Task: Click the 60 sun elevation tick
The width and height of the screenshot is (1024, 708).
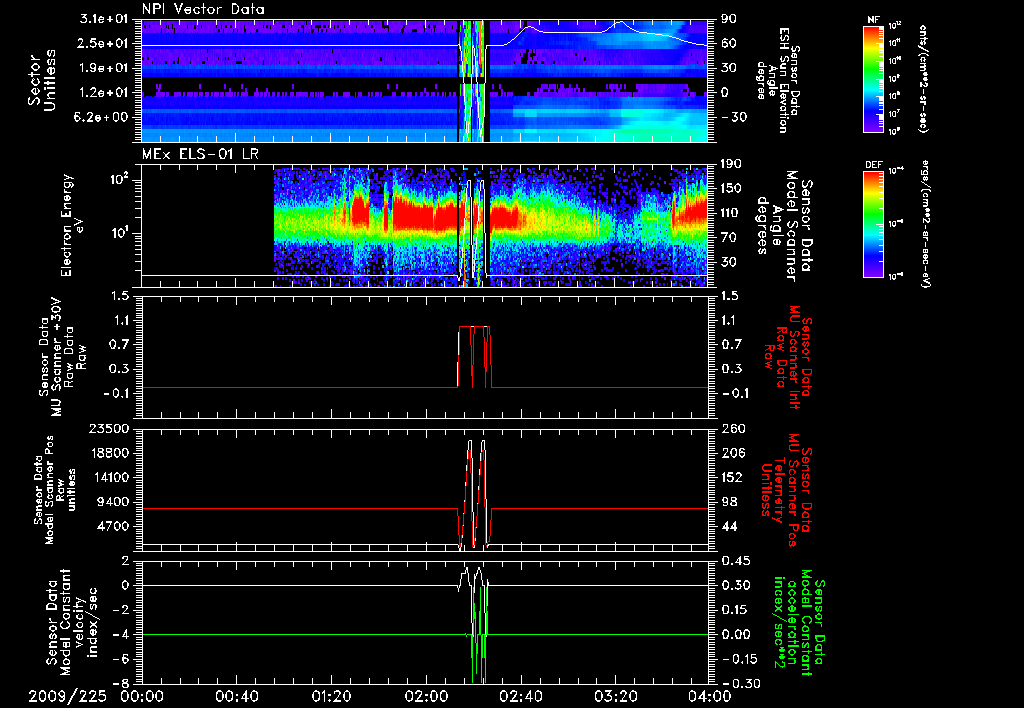Action: (x=728, y=44)
